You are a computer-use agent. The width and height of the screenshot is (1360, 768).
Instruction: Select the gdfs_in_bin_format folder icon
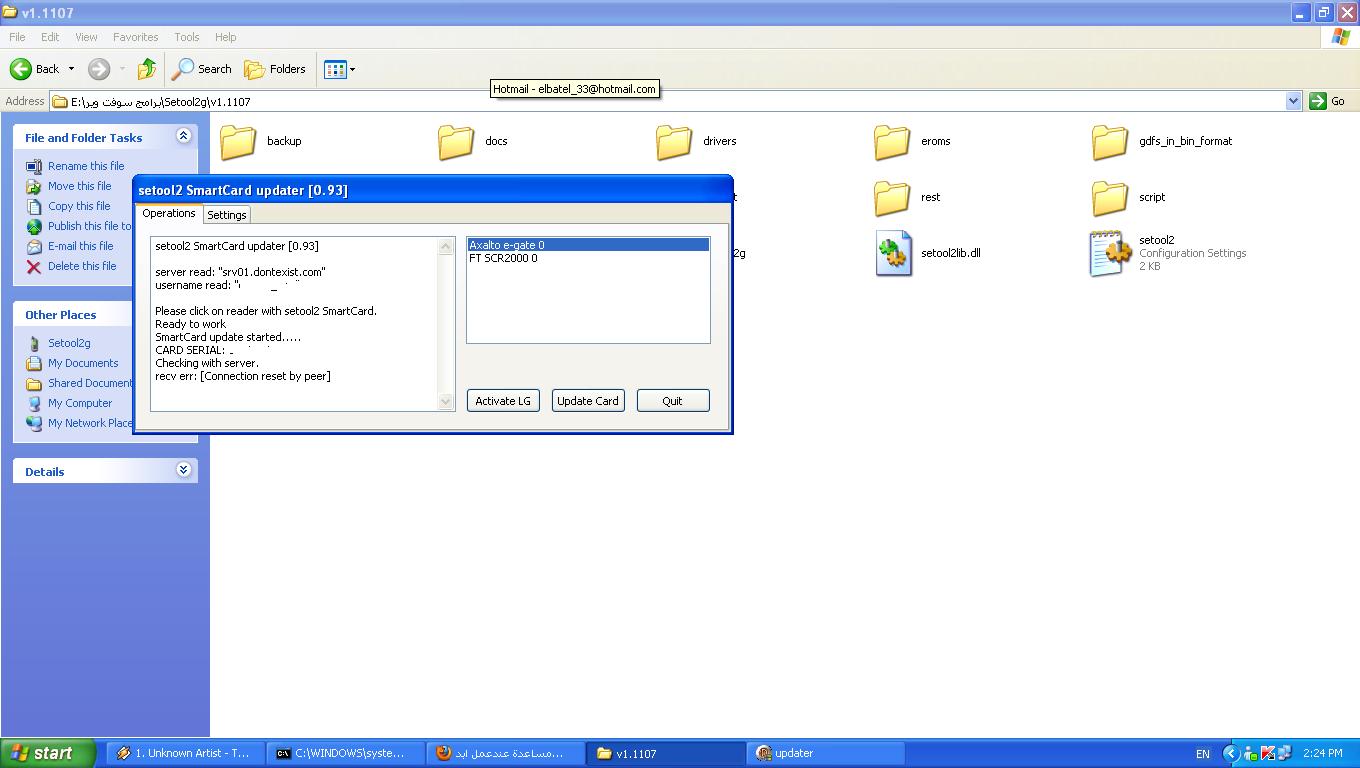click(x=1110, y=142)
